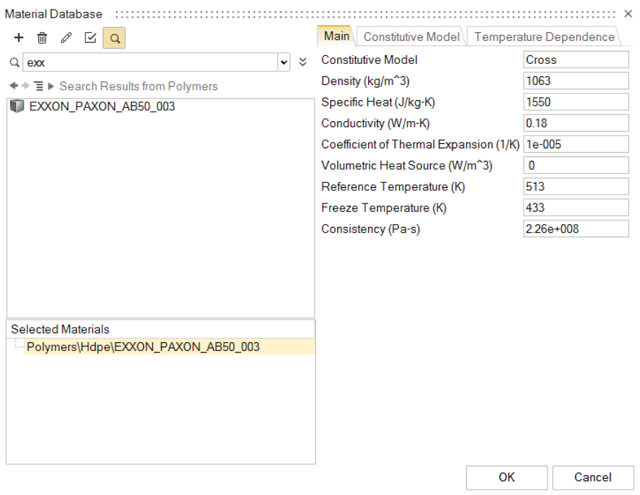The width and height of the screenshot is (640, 495).
Task: Expand advanced search double chevron
Action: (x=303, y=62)
